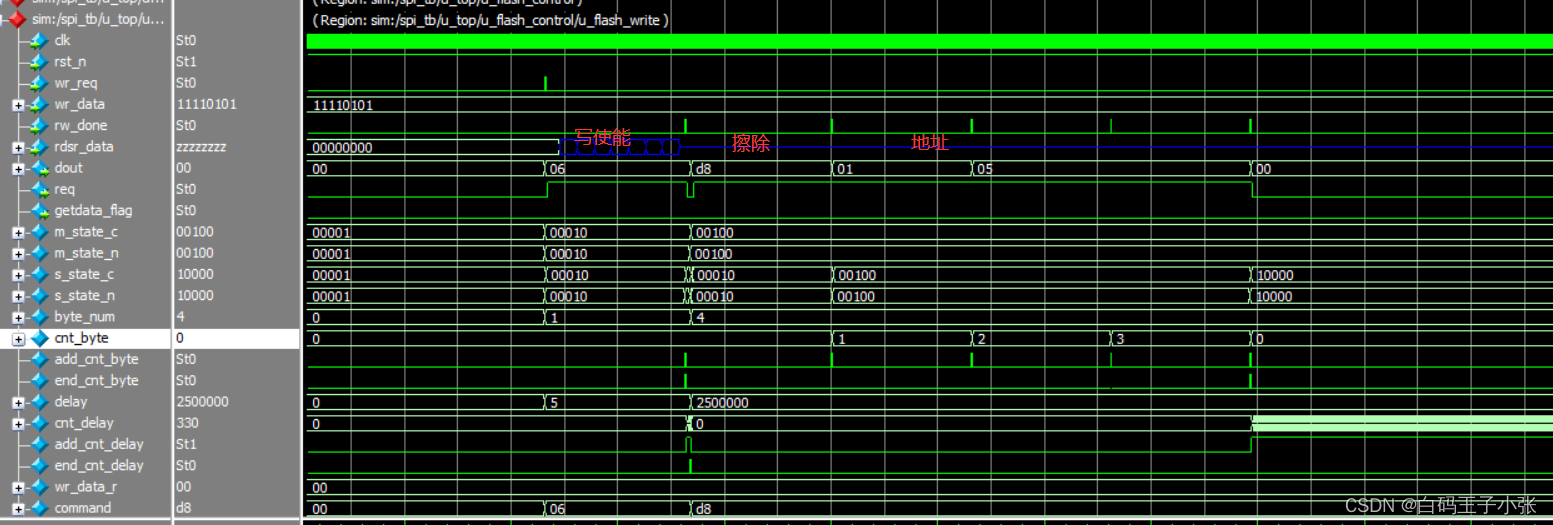Click the byte_num value 4 in values column
The height and width of the screenshot is (525, 1553).
click(x=180, y=317)
